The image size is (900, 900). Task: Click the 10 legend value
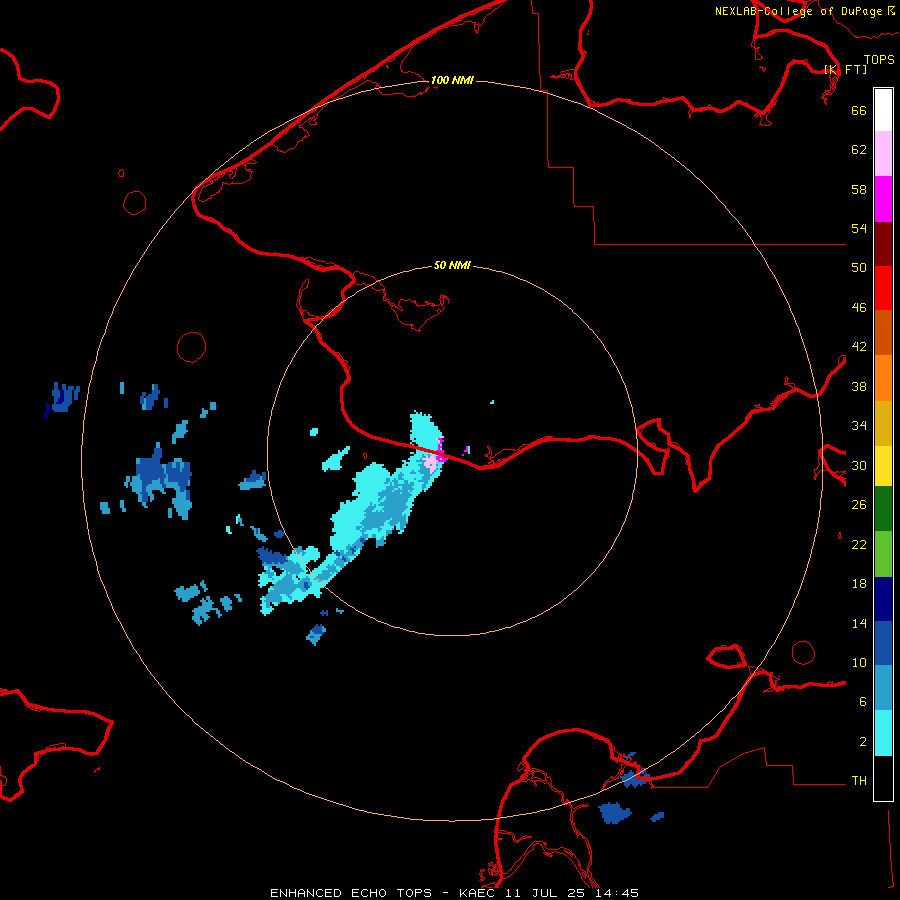[x=859, y=663]
